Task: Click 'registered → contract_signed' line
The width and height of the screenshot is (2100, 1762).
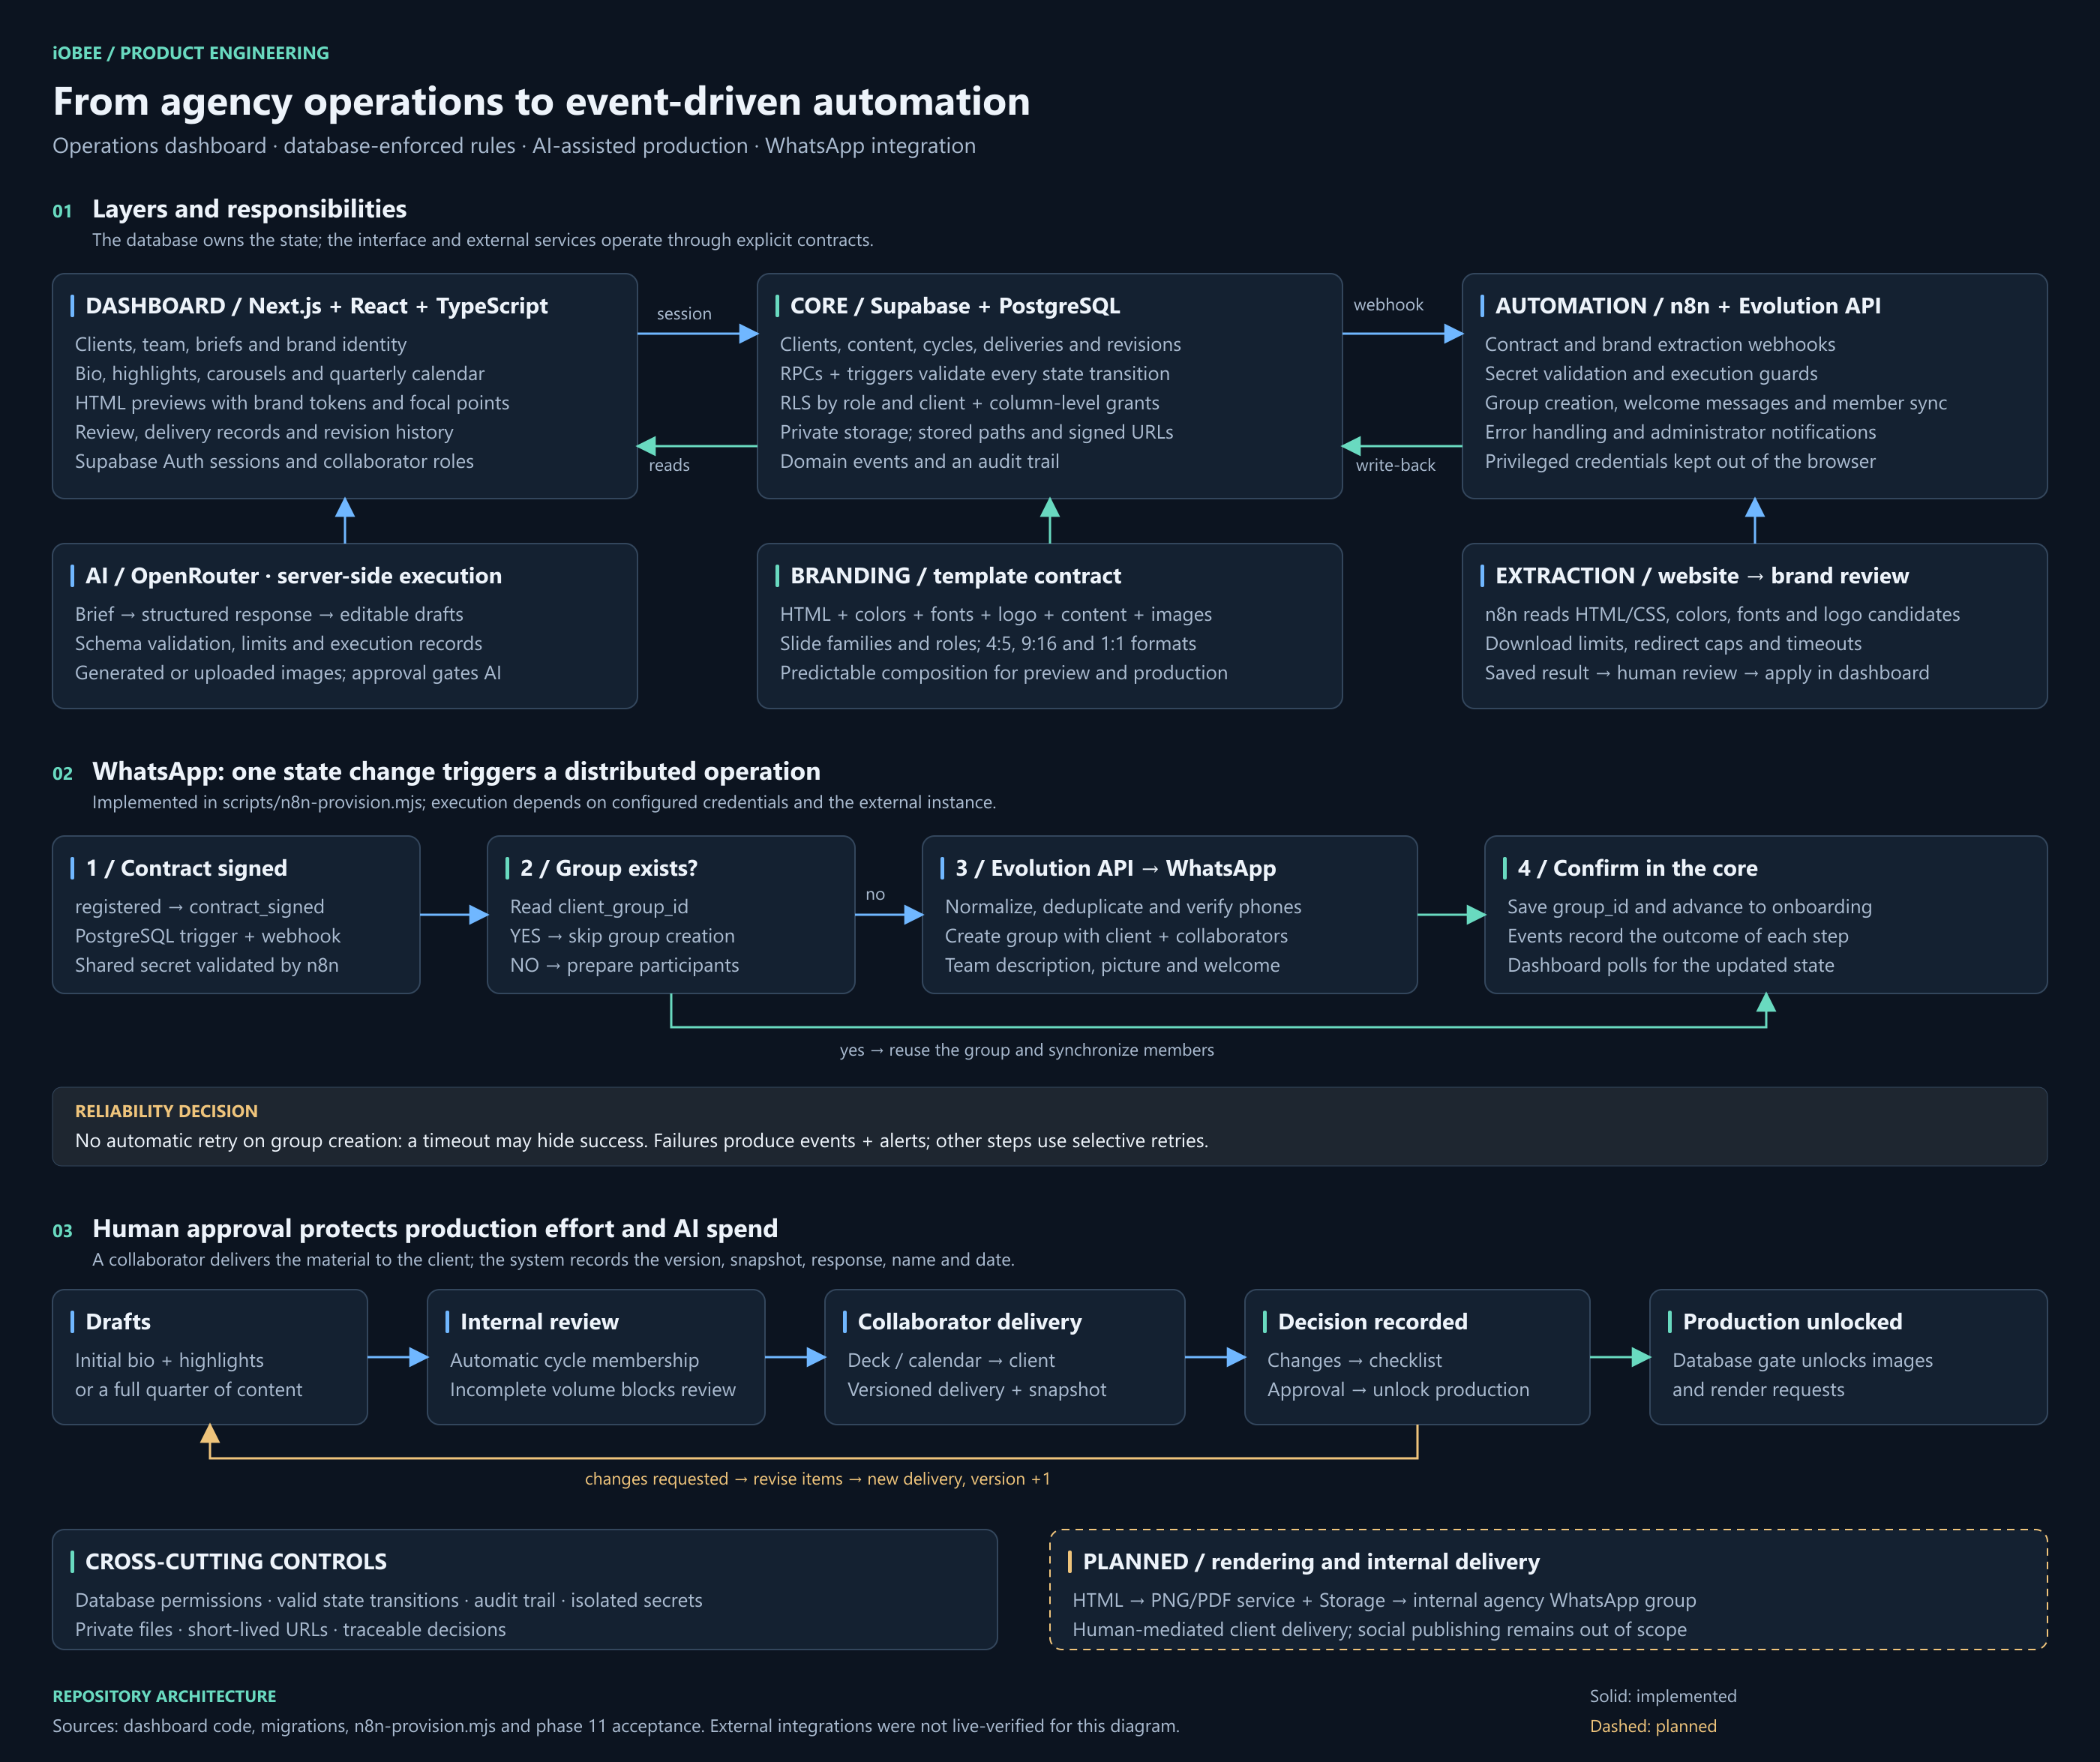Action: [199, 906]
